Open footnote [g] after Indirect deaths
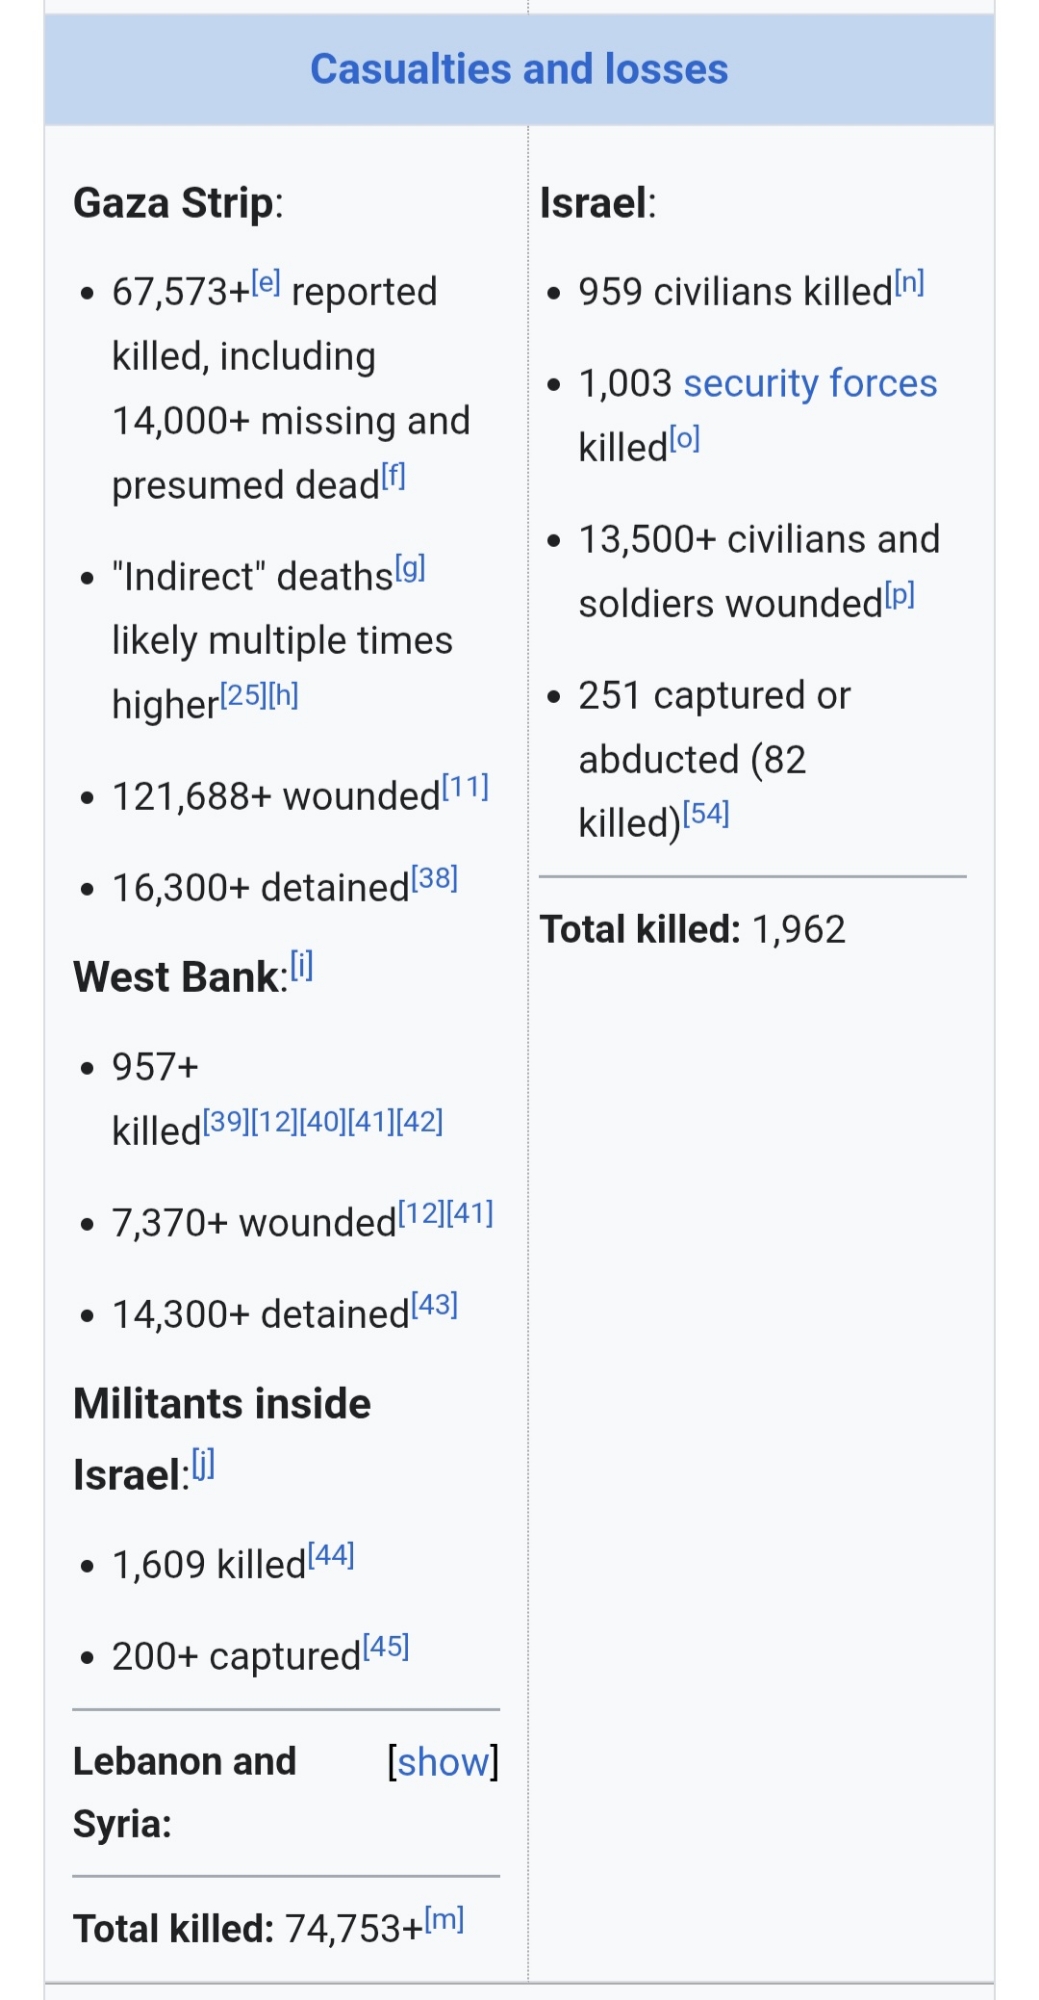The height and width of the screenshot is (2000, 1039). [410, 568]
